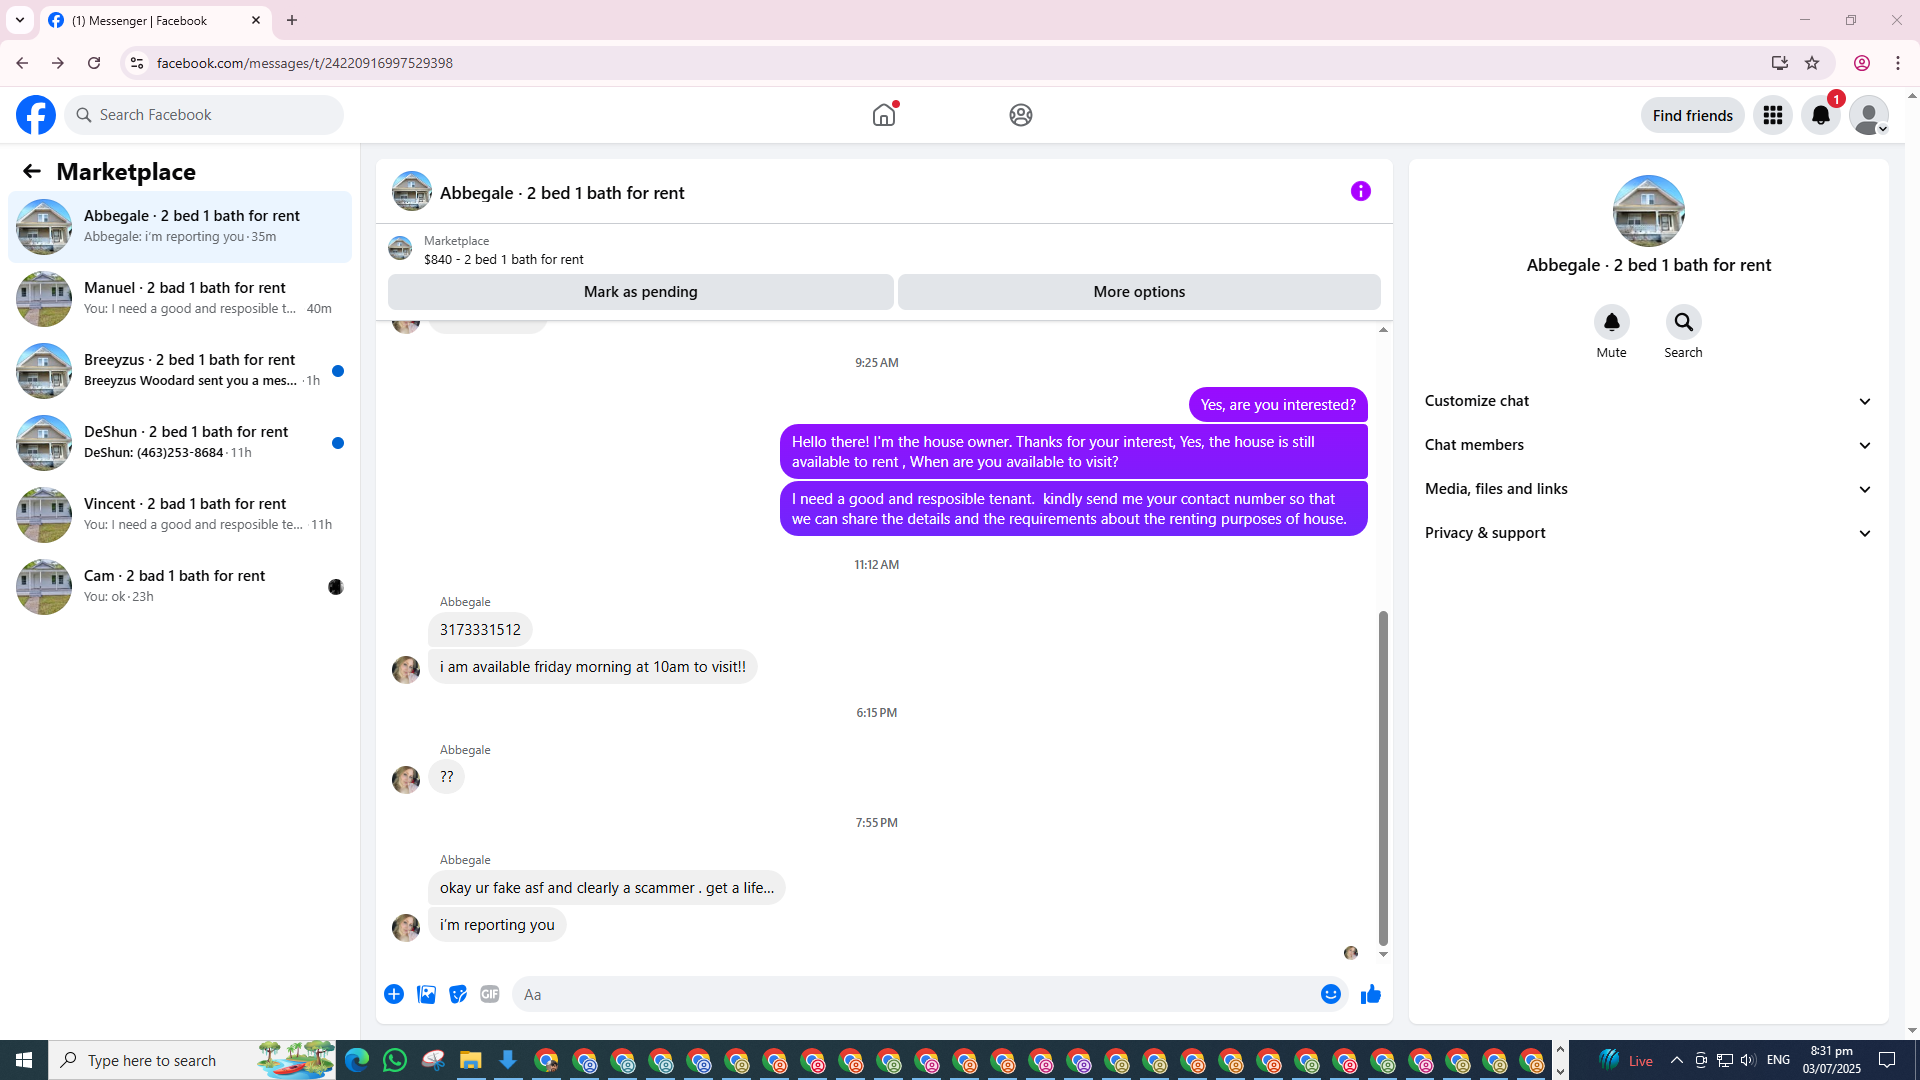
Task: Click the conversation info icon
Action: point(1360,191)
